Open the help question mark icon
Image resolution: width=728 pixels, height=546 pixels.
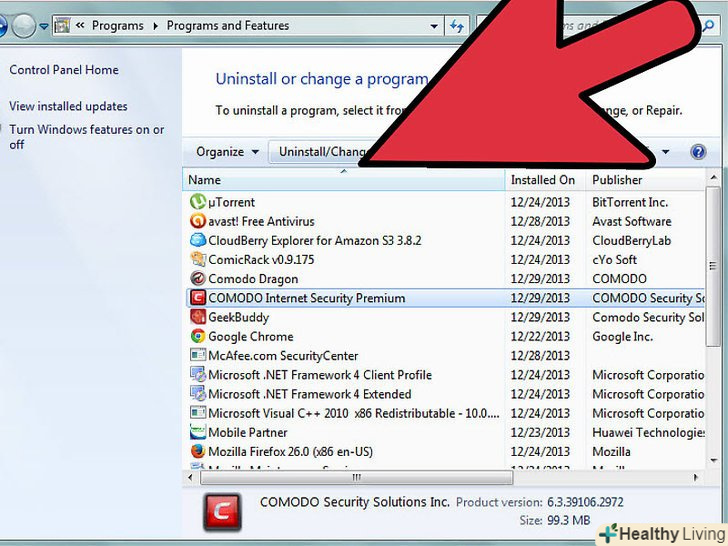point(698,152)
